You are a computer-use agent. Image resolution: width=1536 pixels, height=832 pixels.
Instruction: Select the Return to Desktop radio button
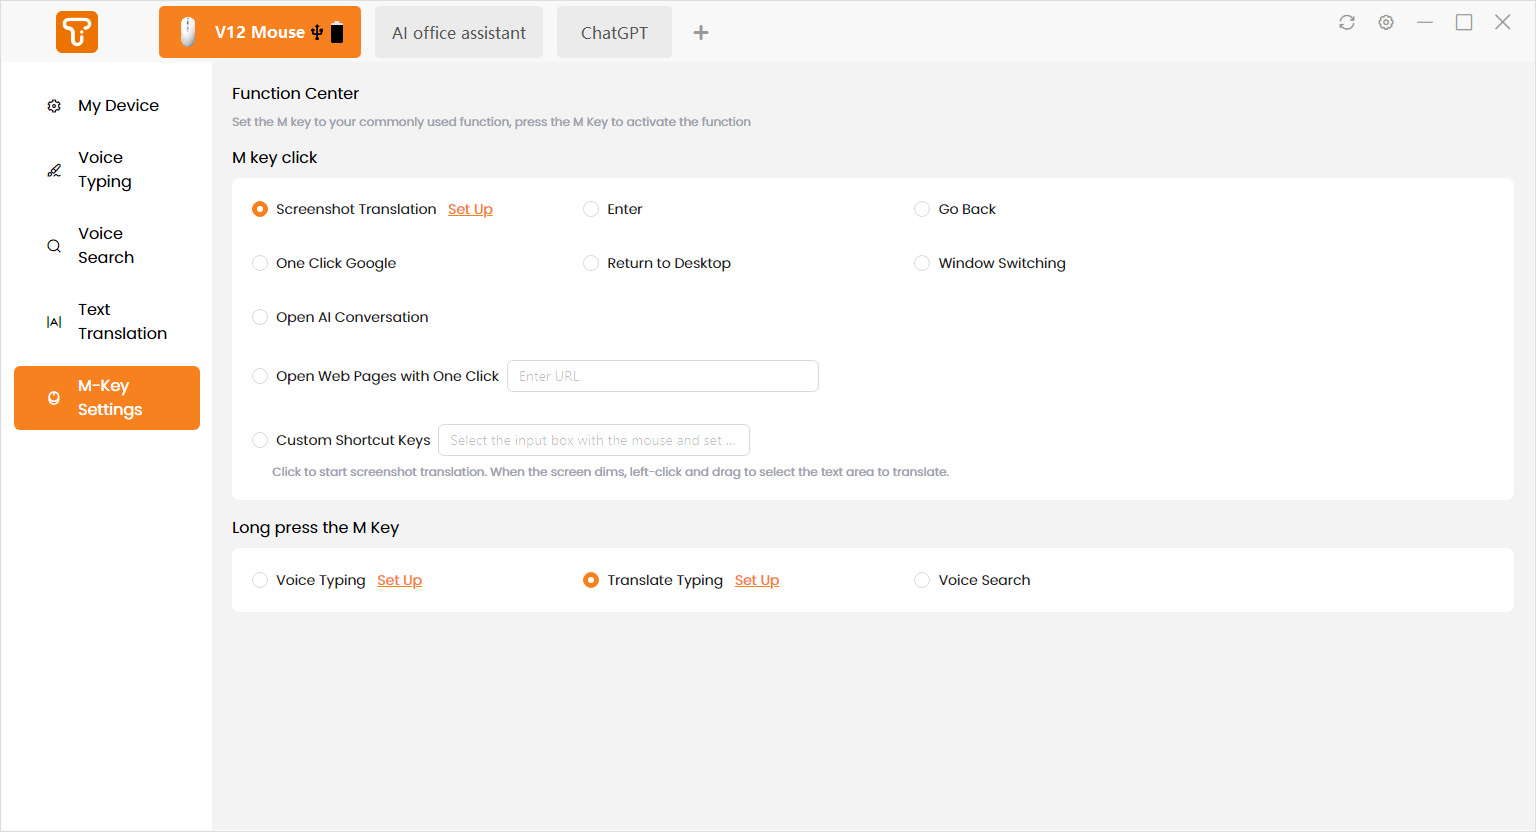[591, 263]
